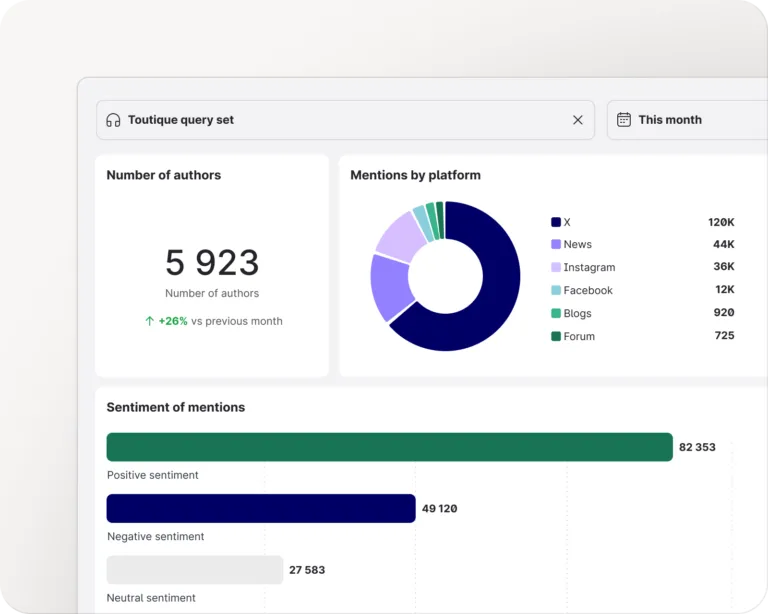Image resolution: width=768 pixels, height=614 pixels.
Task: Click the headphones icon beside Toutique query set
Action: 113,120
